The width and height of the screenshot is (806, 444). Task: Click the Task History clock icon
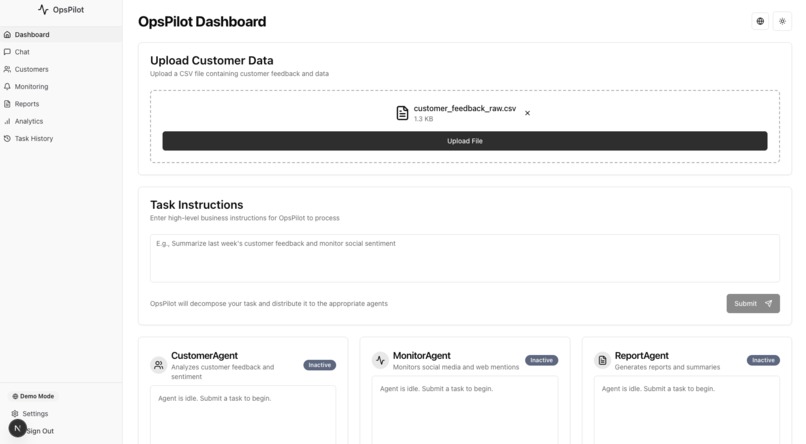click(7, 138)
